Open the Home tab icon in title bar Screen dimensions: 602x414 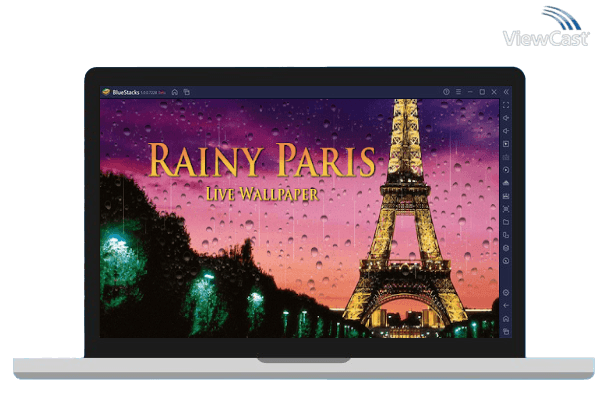[175, 92]
